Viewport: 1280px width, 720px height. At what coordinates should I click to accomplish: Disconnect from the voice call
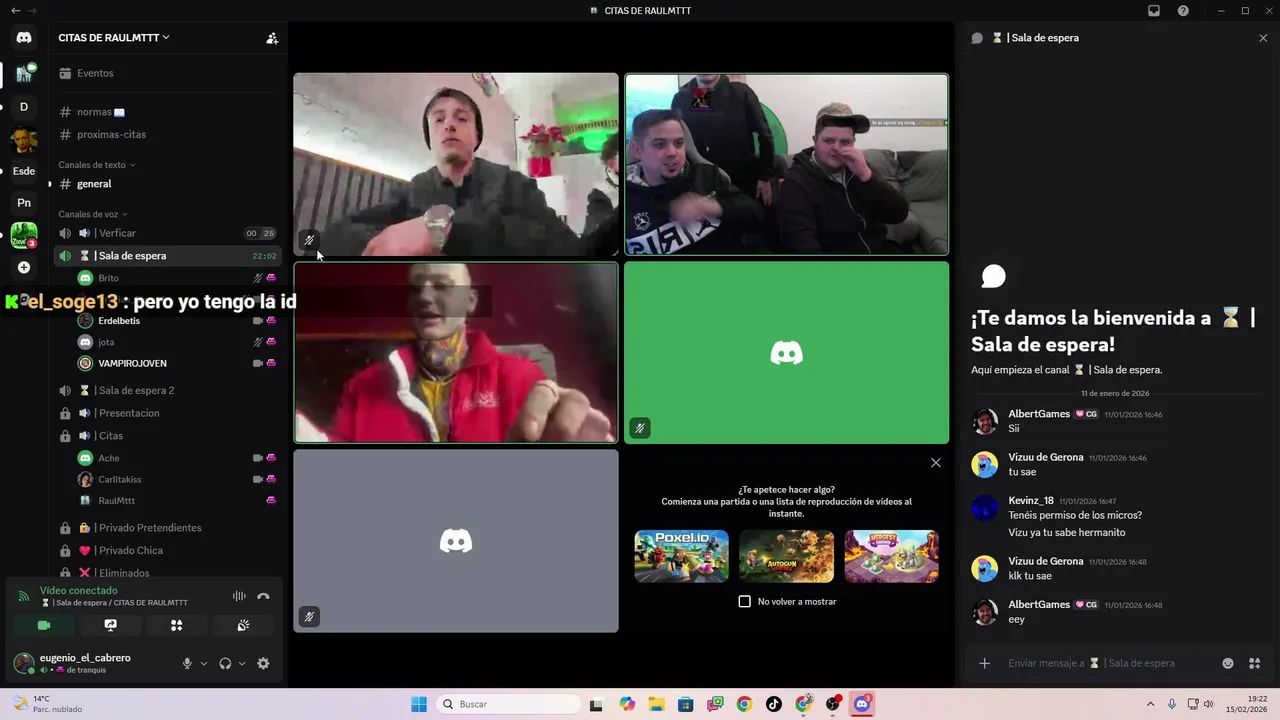pyautogui.click(x=263, y=596)
